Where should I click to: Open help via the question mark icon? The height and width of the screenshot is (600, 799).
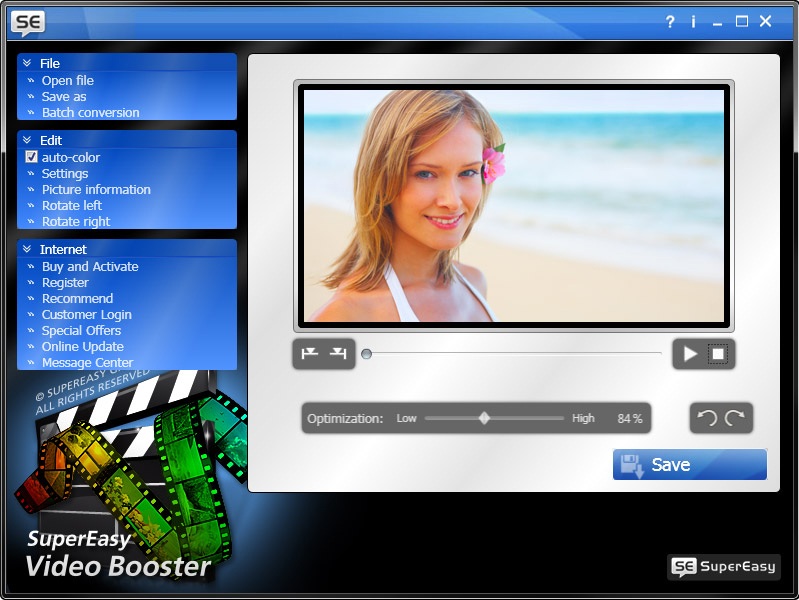pos(670,21)
